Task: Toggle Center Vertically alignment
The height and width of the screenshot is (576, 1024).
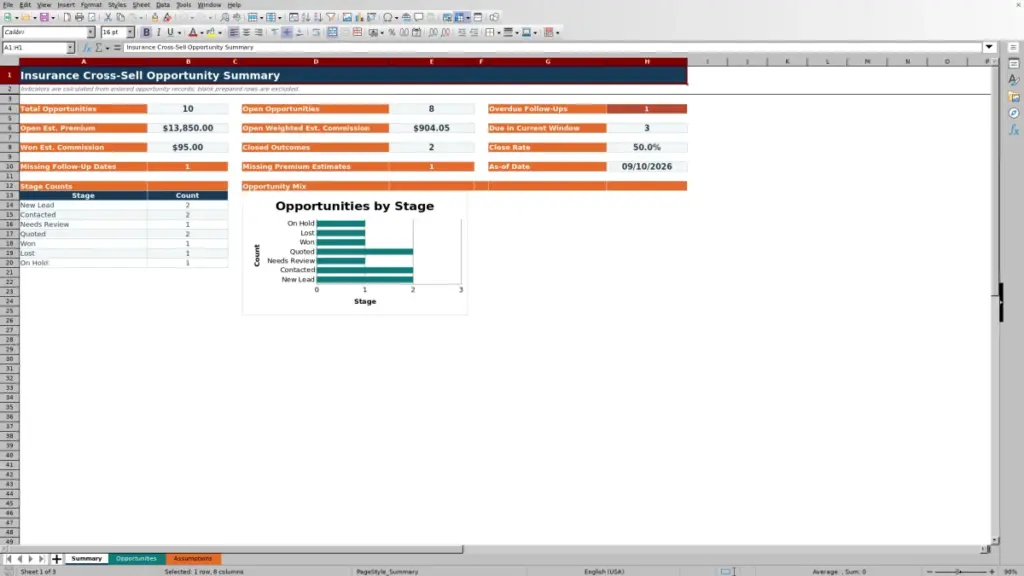Action: click(x=287, y=32)
